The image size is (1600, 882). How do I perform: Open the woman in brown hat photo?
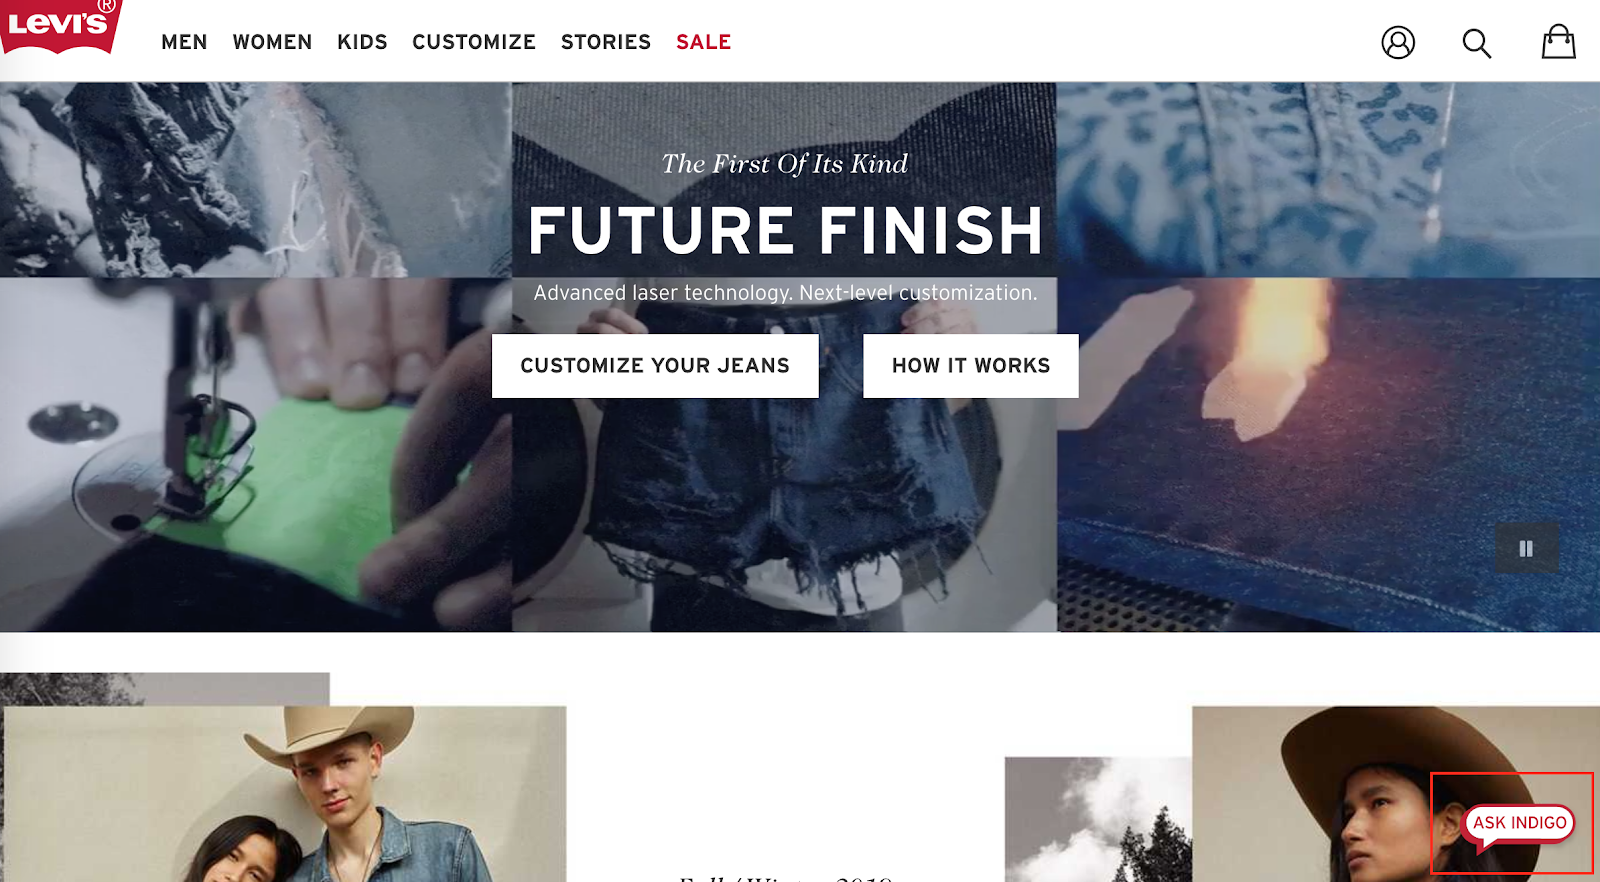tap(1396, 794)
